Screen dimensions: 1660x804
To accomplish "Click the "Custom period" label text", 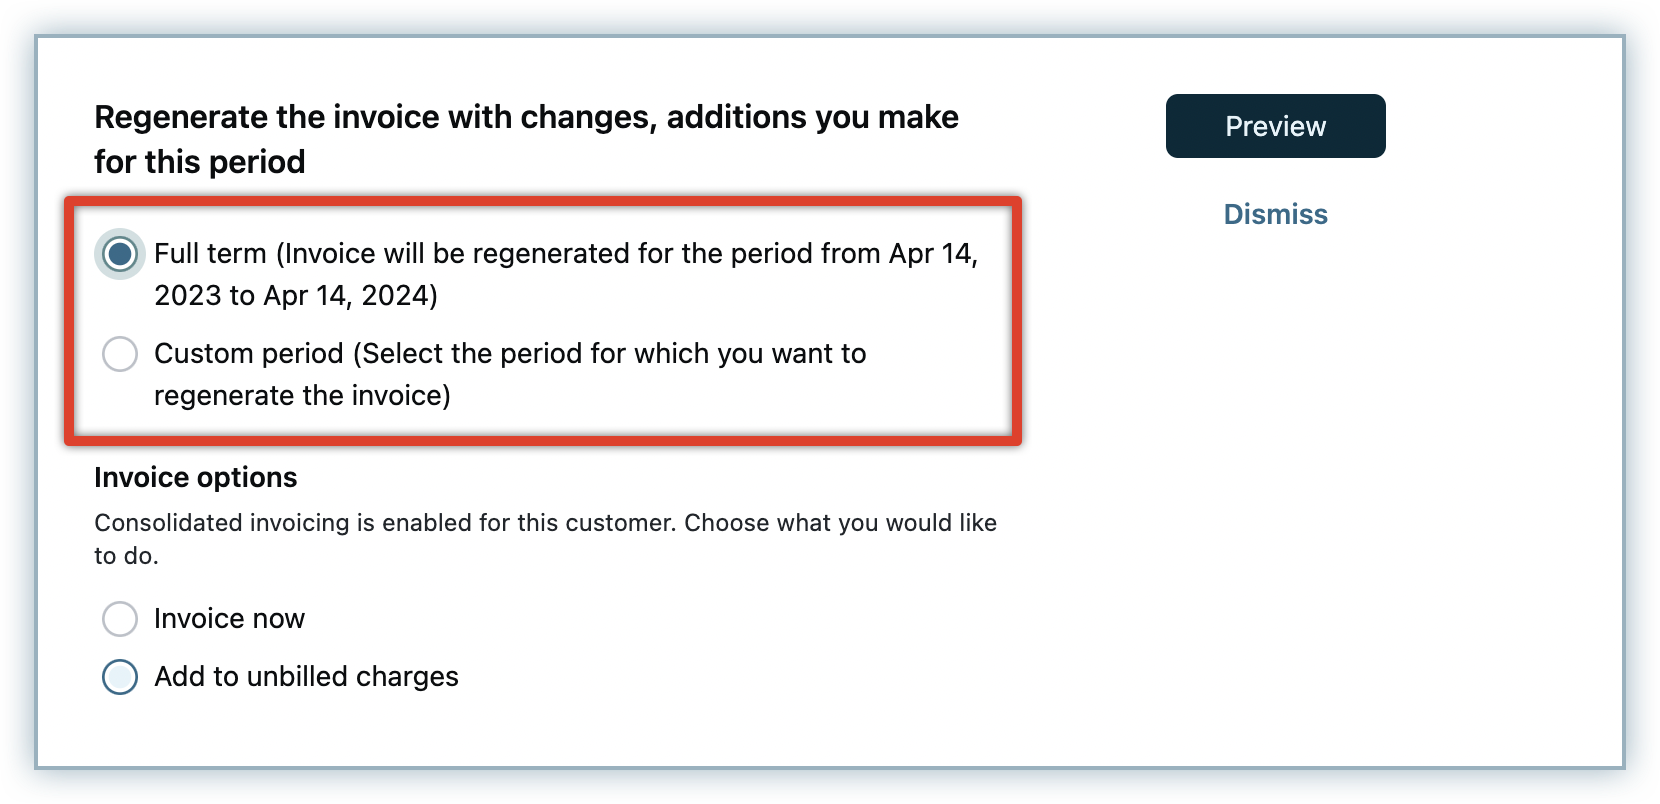I will pyautogui.click(x=248, y=354).
